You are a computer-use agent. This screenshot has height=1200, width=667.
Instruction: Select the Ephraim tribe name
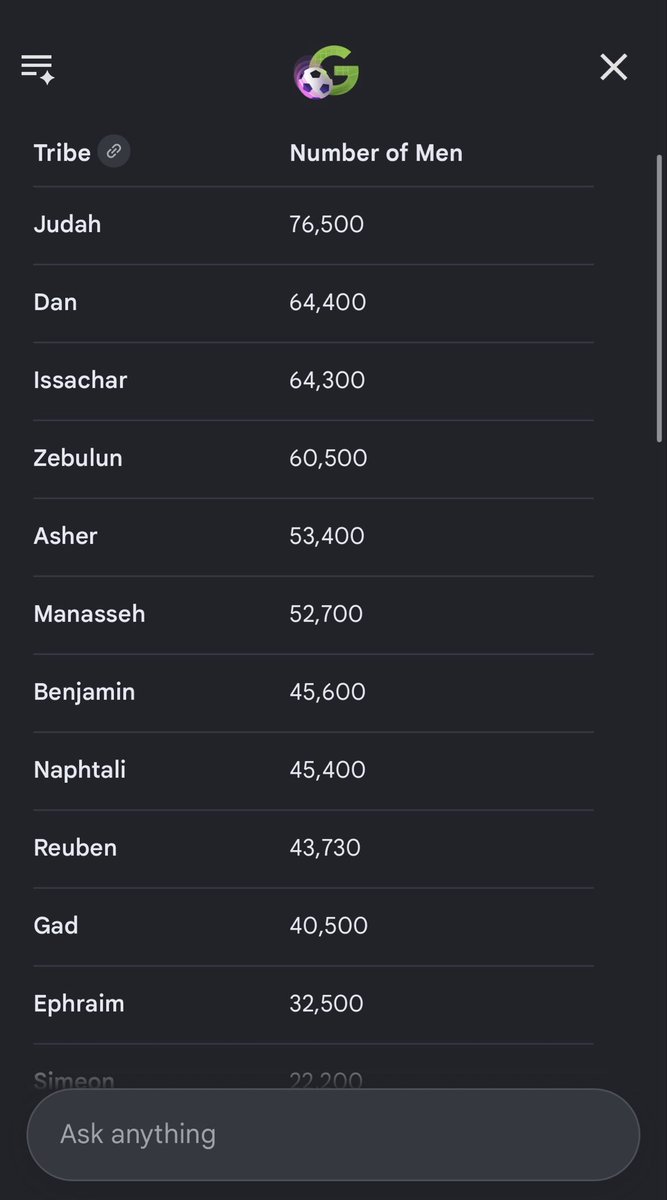79,1004
